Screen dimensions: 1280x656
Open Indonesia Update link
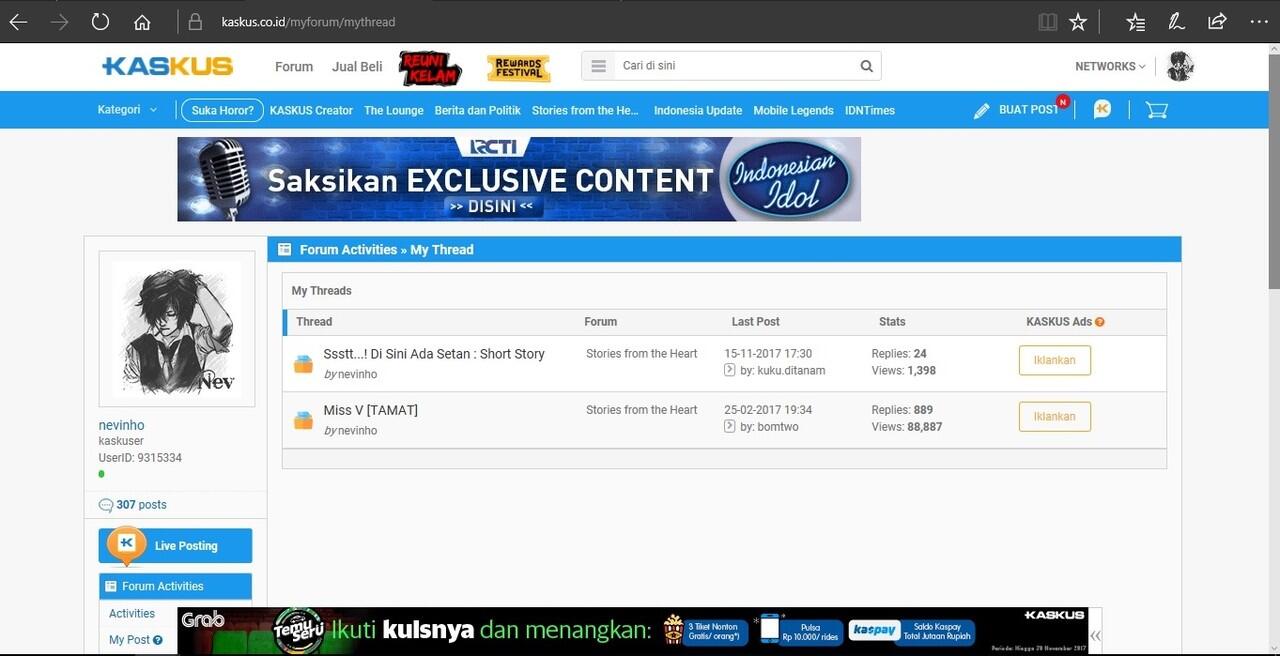pos(698,111)
